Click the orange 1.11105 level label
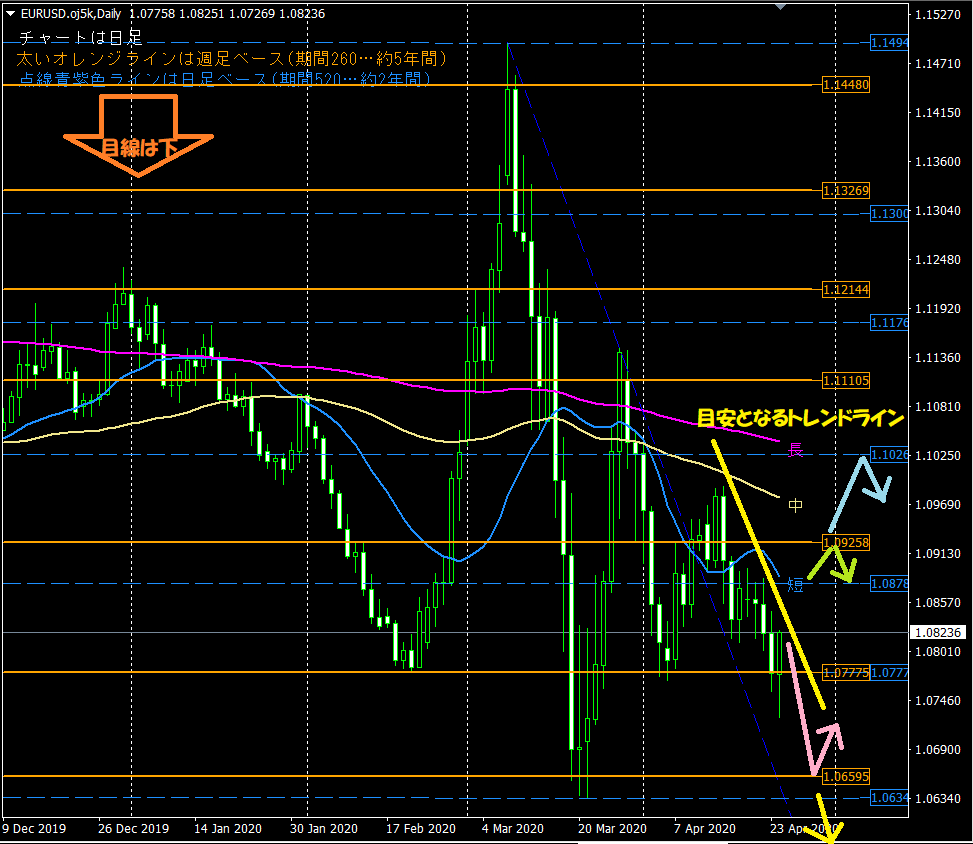This screenshot has width=973, height=844. tap(846, 380)
